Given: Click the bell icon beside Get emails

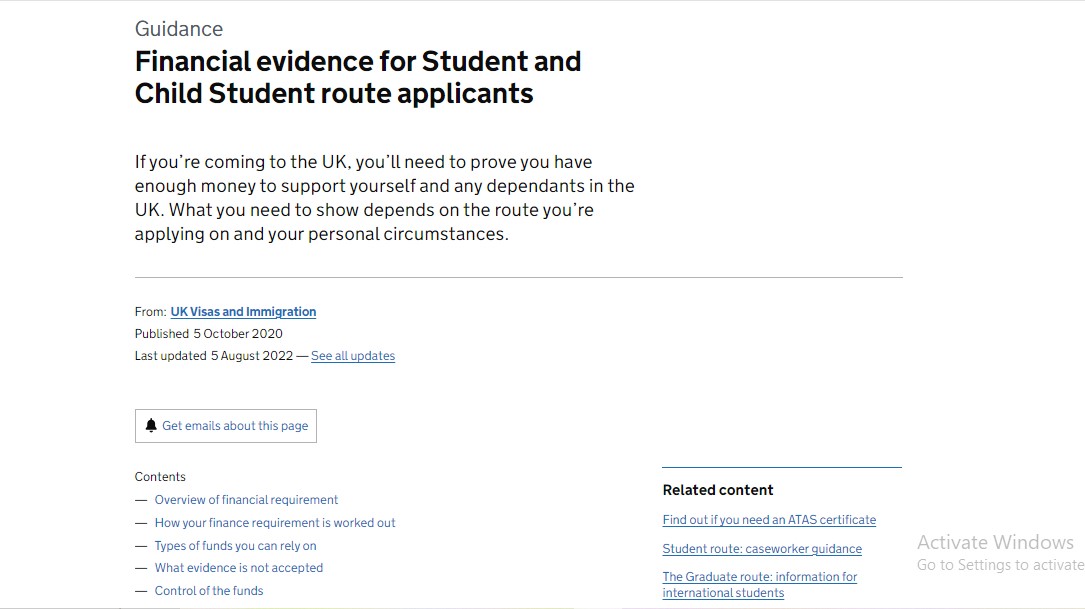Looking at the screenshot, I should [x=151, y=426].
